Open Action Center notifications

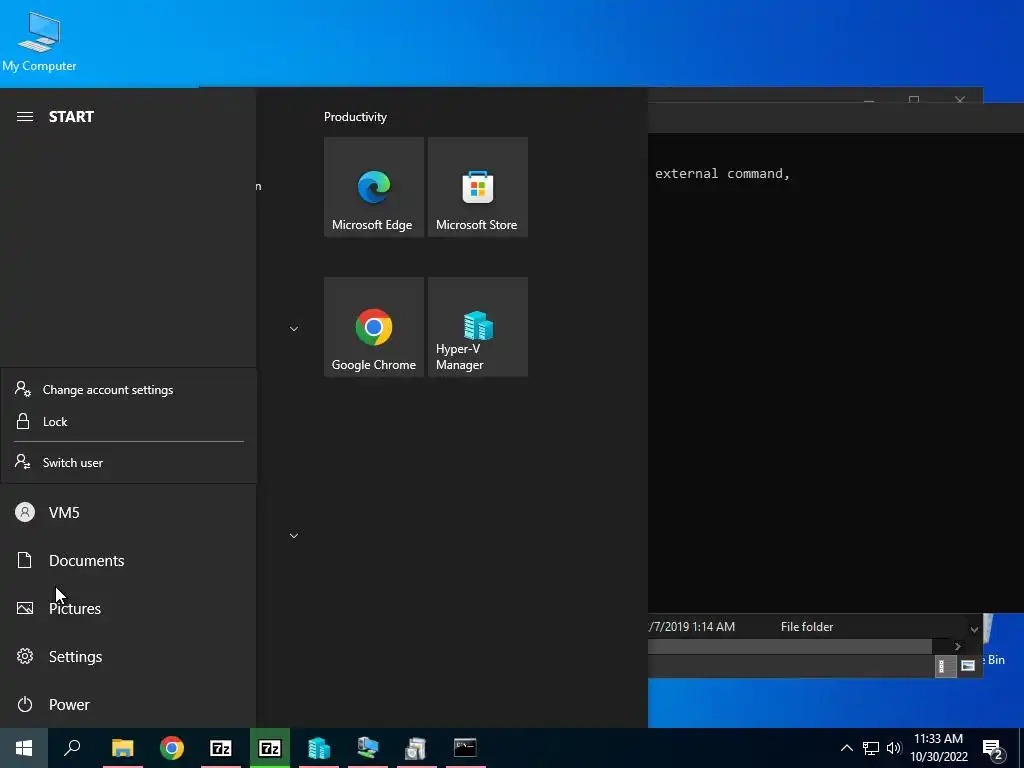pos(992,749)
